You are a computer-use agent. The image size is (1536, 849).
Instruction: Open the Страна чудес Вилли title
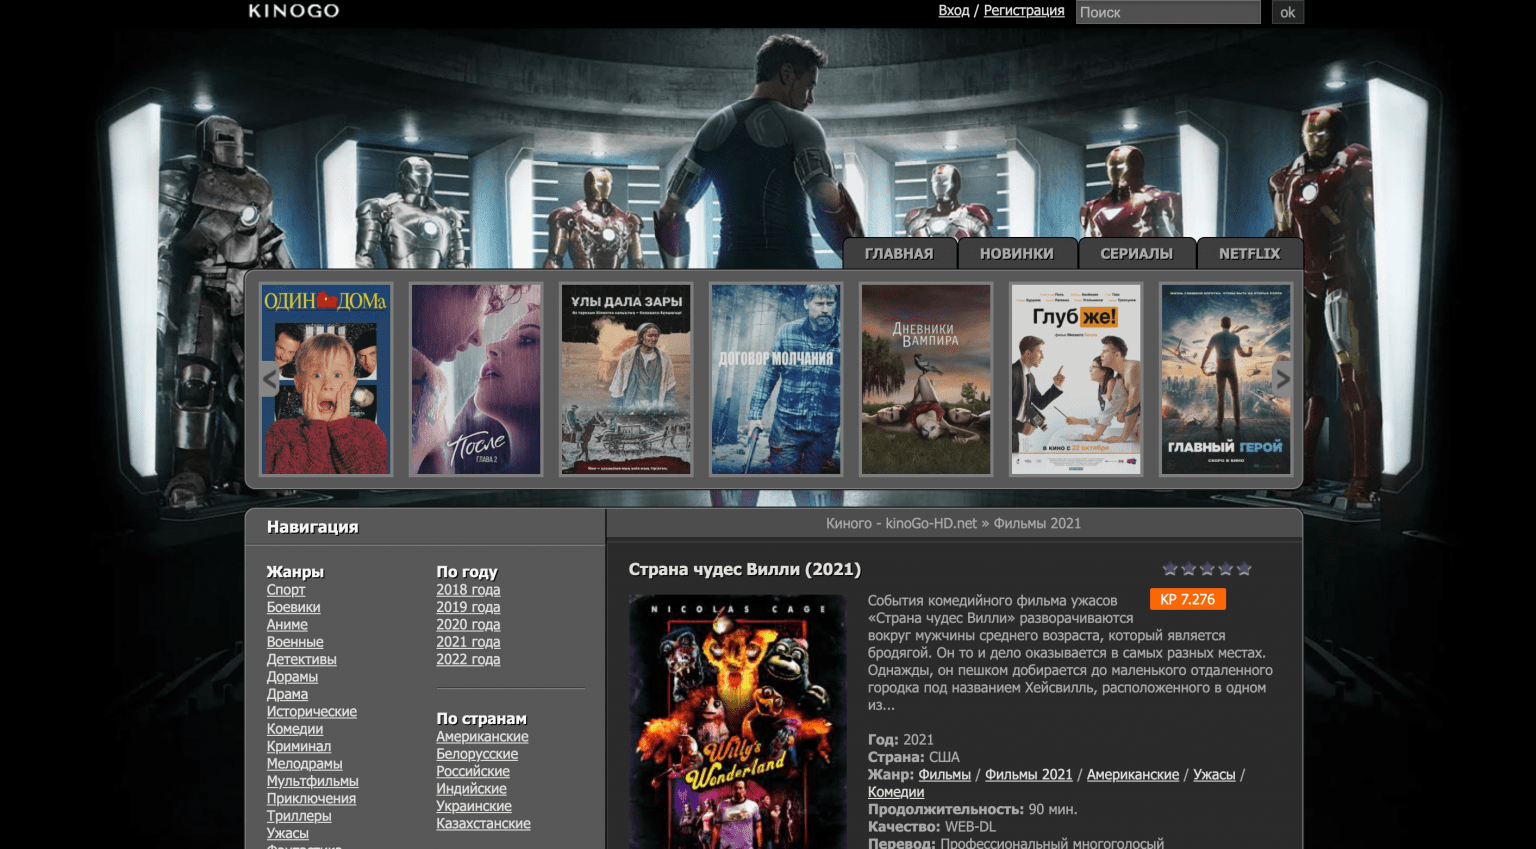pyautogui.click(x=744, y=569)
